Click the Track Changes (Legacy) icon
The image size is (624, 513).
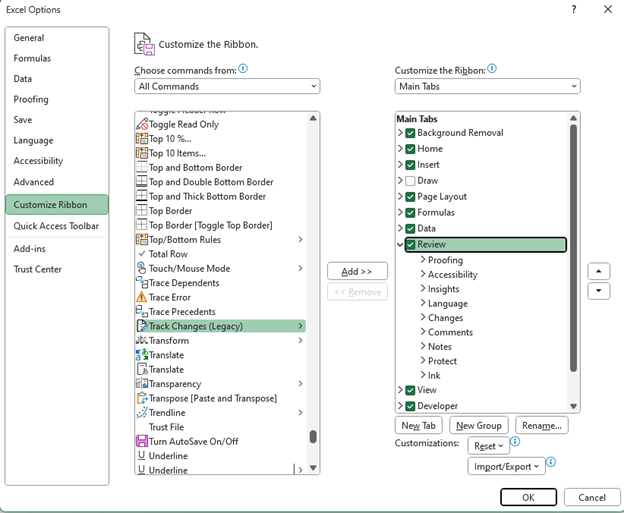pyautogui.click(x=142, y=326)
